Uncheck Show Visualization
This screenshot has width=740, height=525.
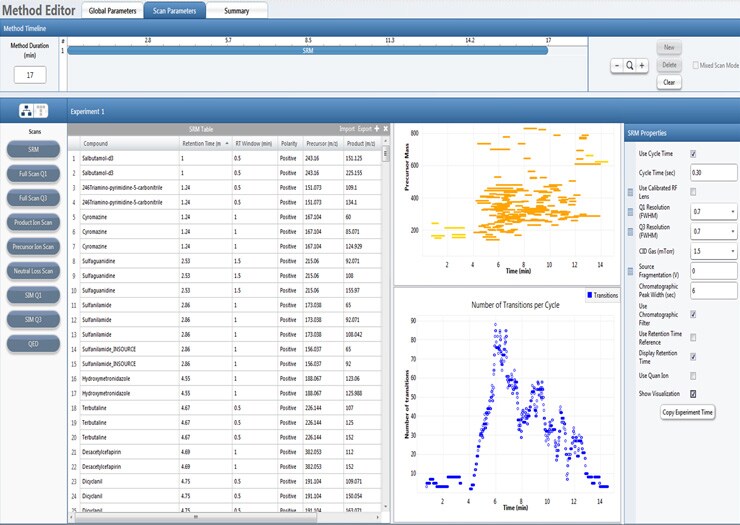click(693, 394)
